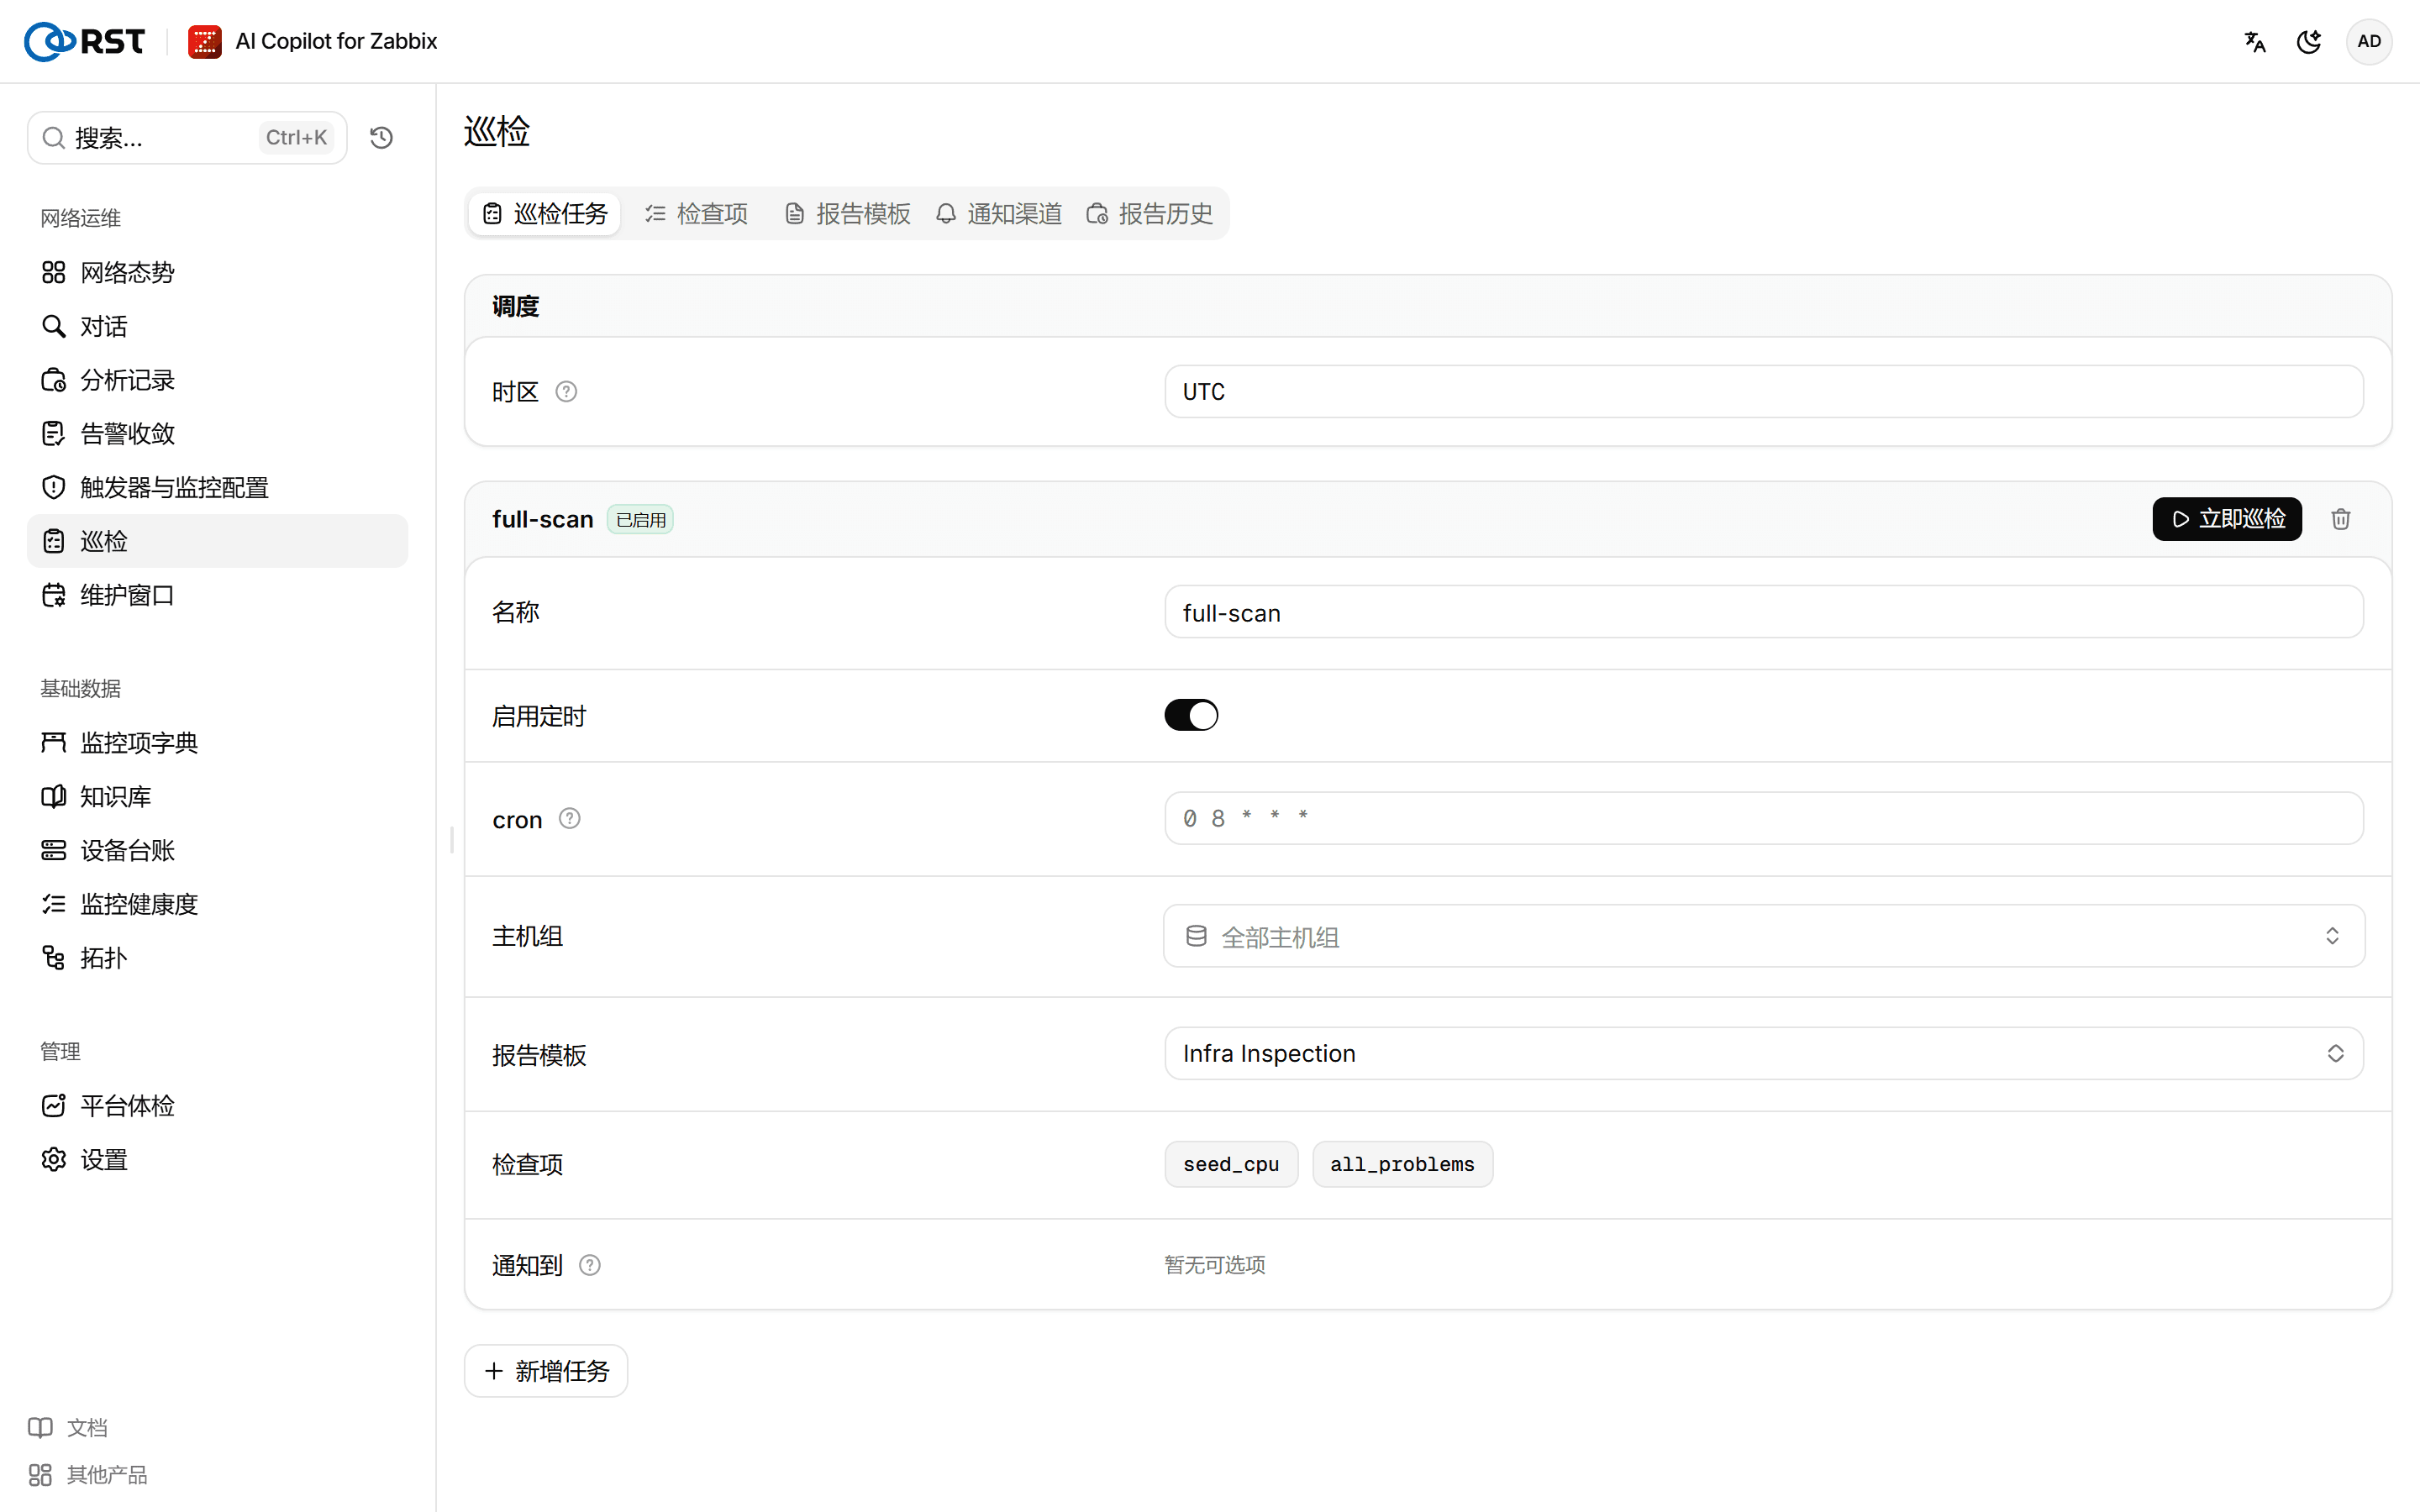
Task: Toggle the 启用定时 switch off
Action: (x=1191, y=715)
